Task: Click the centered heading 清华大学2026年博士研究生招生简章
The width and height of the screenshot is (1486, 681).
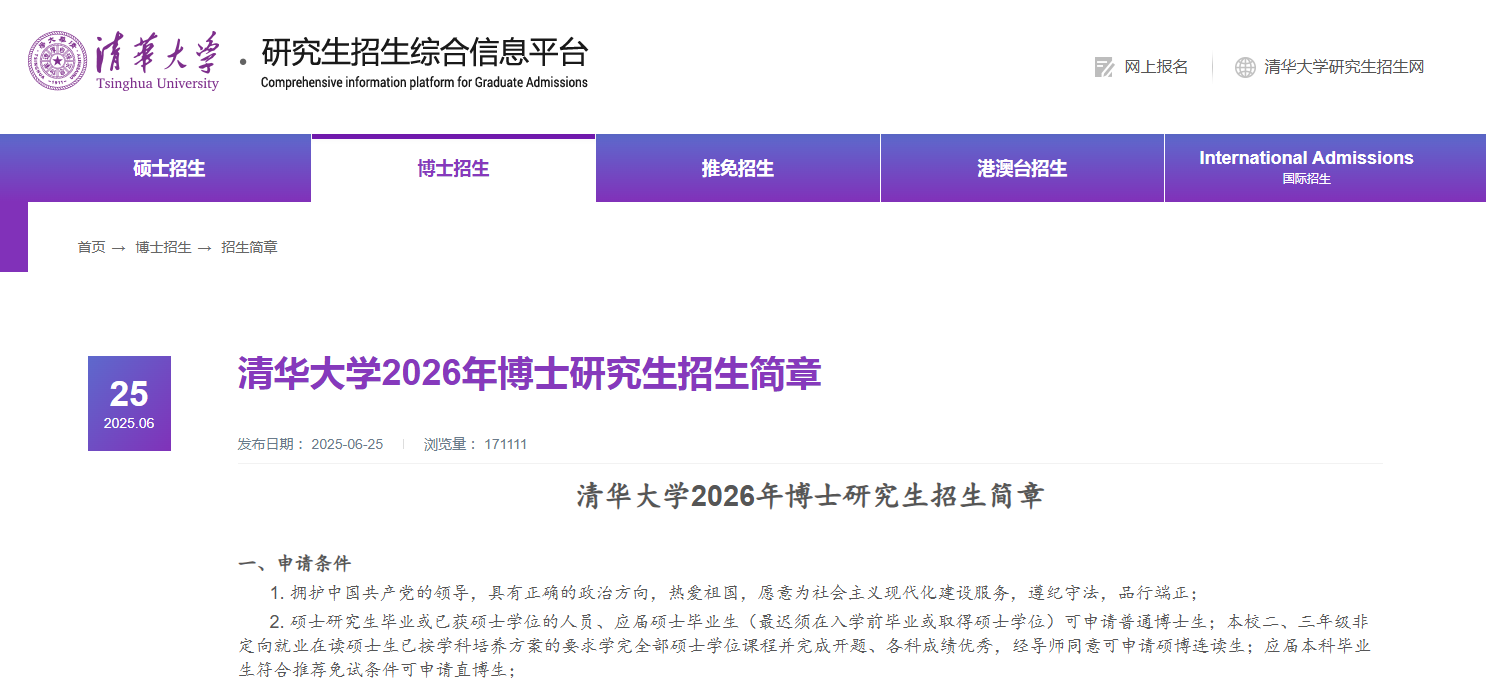Action: pyautogui.click(x=810, y=496)
